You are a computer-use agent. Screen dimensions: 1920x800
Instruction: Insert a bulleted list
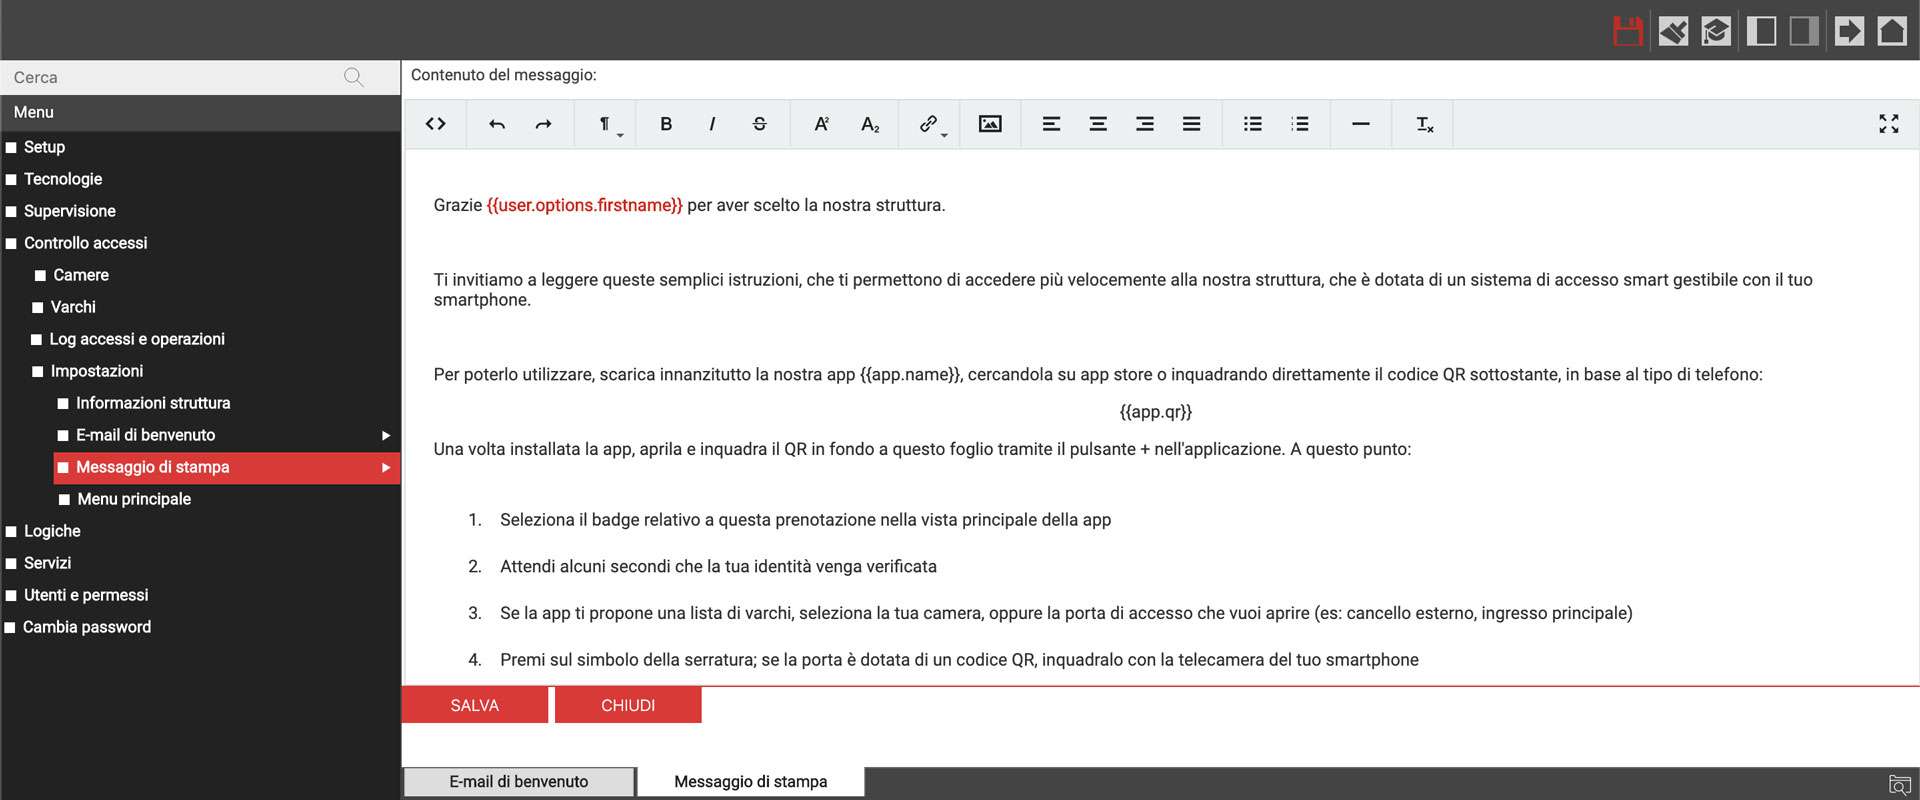(x=1252, y=124)
